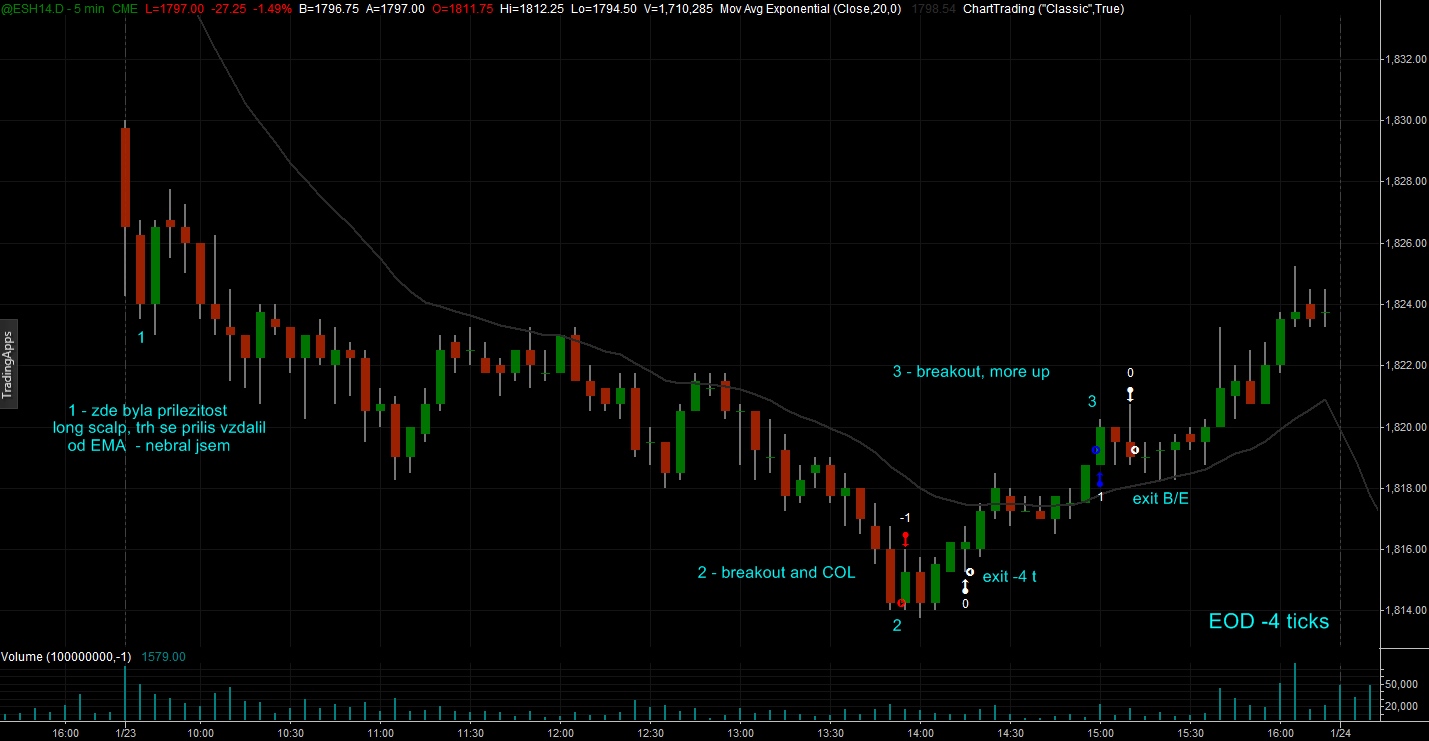Click the "O=1811.75" open value

pos(462,8)
